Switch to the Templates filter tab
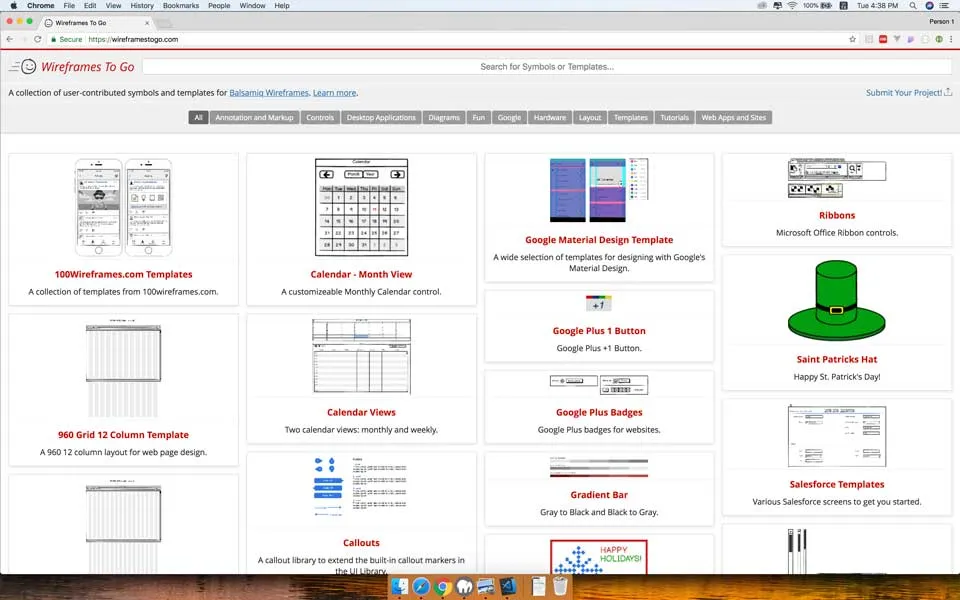The width and height of the screenshot is (960, 600). click(x=630, y=117)
